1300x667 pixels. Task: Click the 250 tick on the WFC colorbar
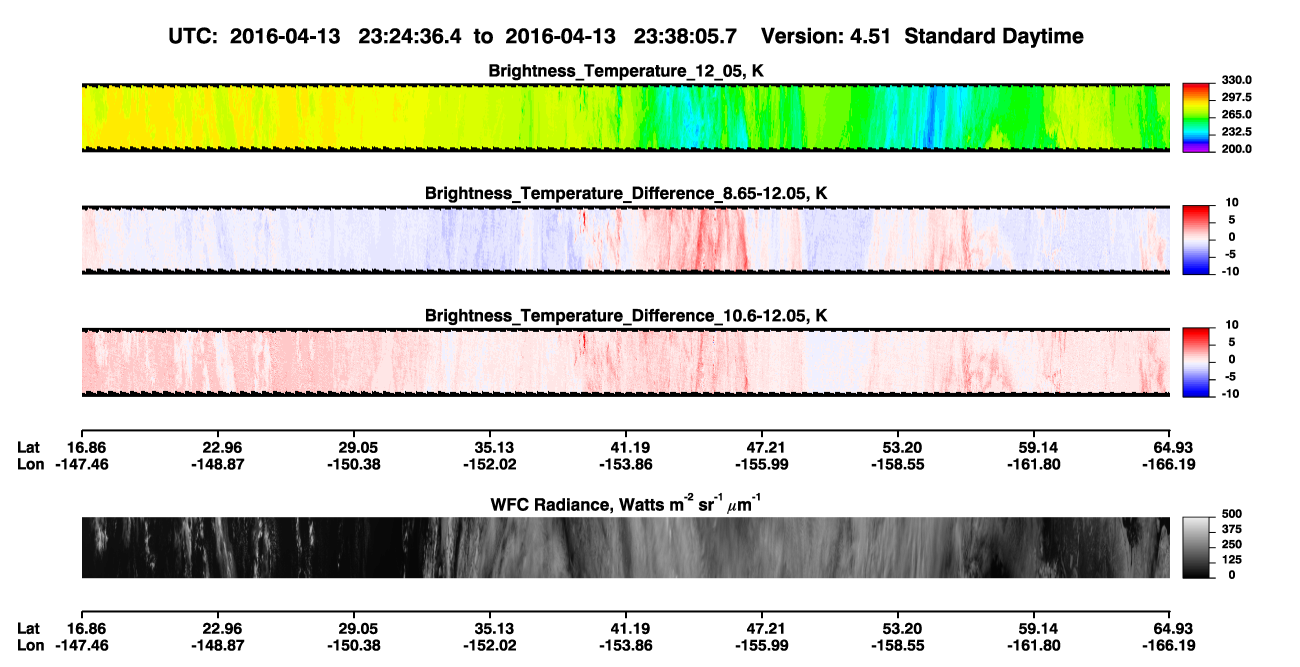[x=1232, y=545]
